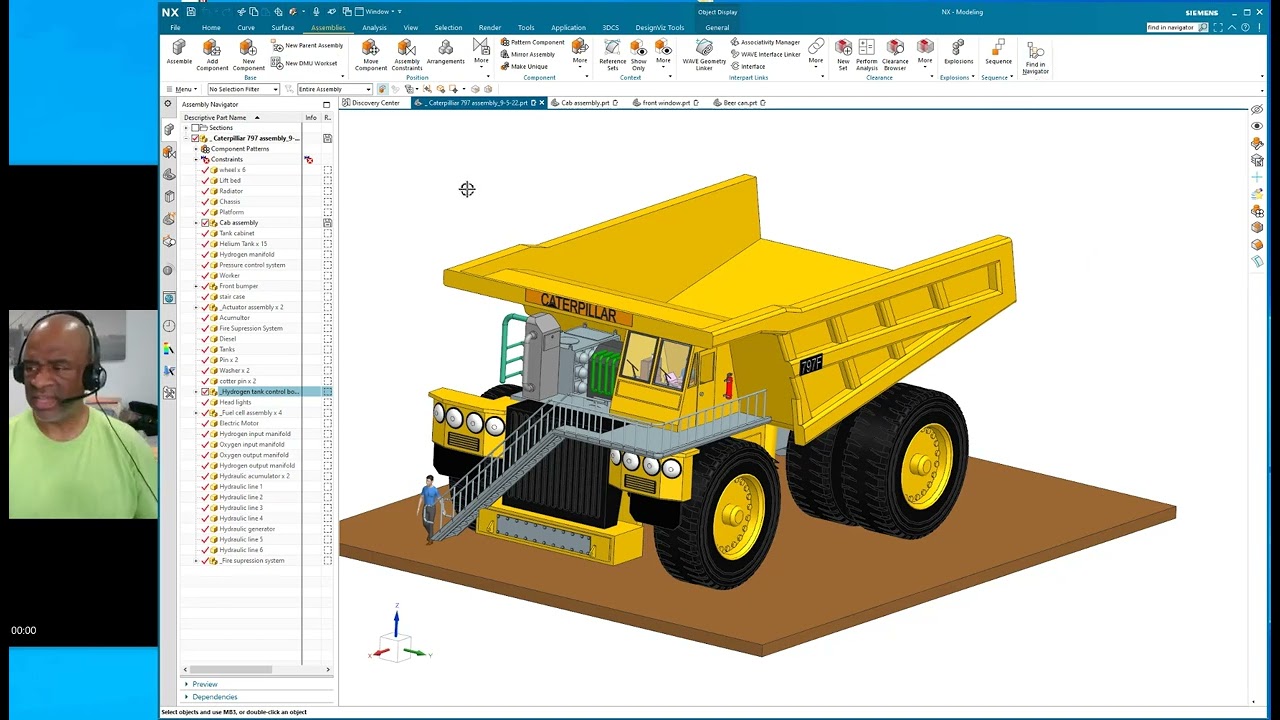Create a New Set for clearance
The image size is (1280, 720).
pos(843,55)
